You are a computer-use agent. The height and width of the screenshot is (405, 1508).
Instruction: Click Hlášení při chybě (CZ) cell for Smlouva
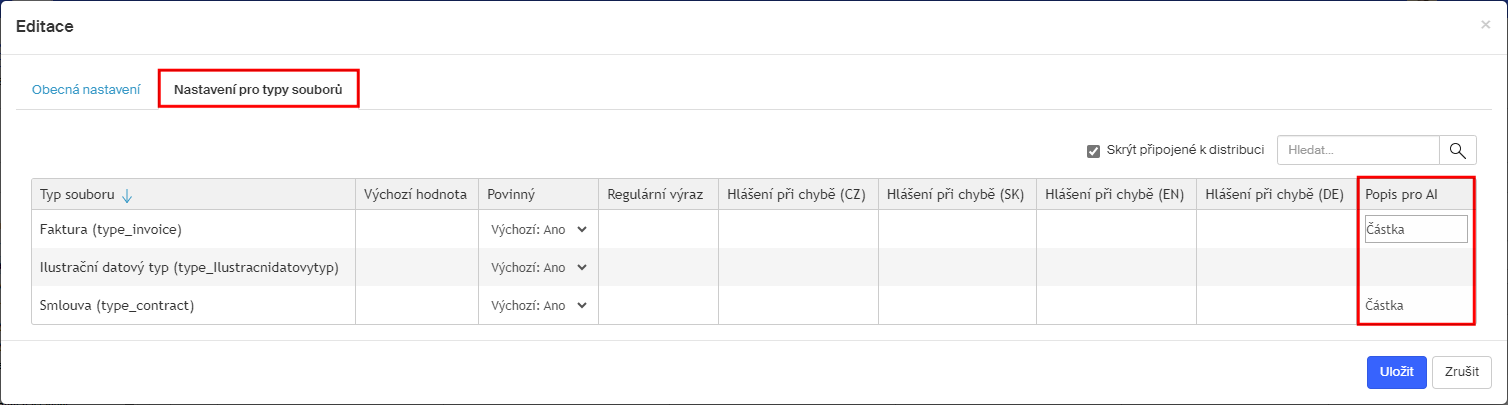(x=798, y=305)
